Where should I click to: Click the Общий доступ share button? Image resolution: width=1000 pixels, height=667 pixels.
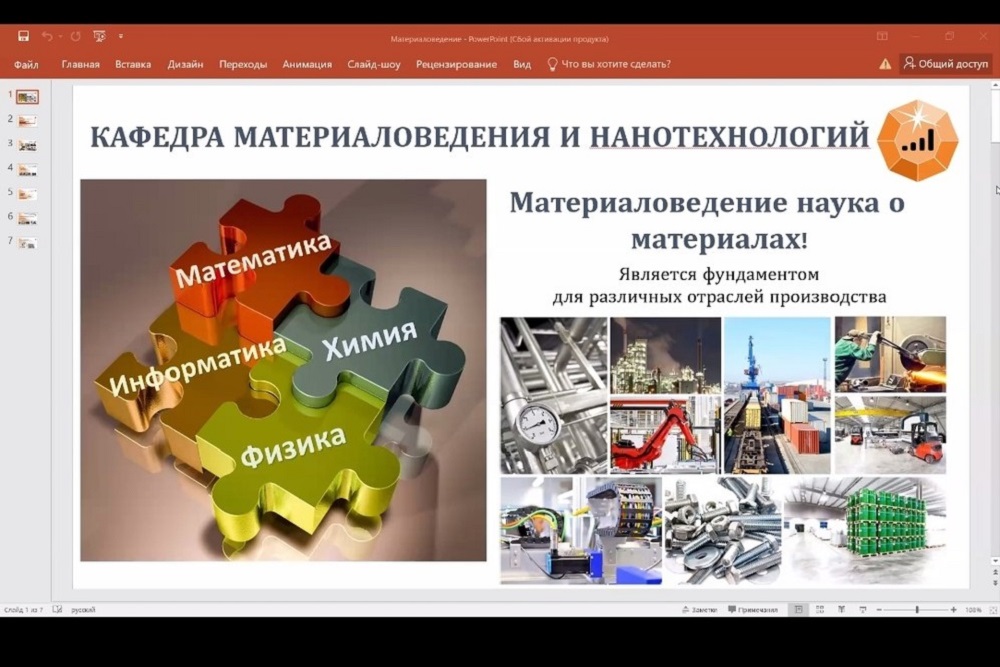pyautogui.click(x=945, y=63)
